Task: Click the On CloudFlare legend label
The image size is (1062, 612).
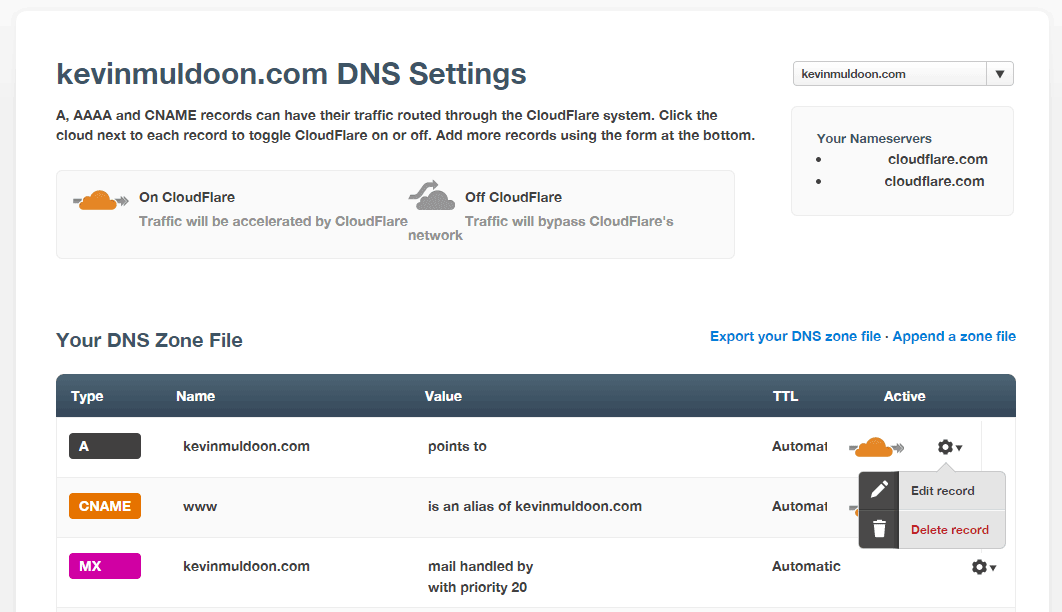Action: (x=187, y=197)
